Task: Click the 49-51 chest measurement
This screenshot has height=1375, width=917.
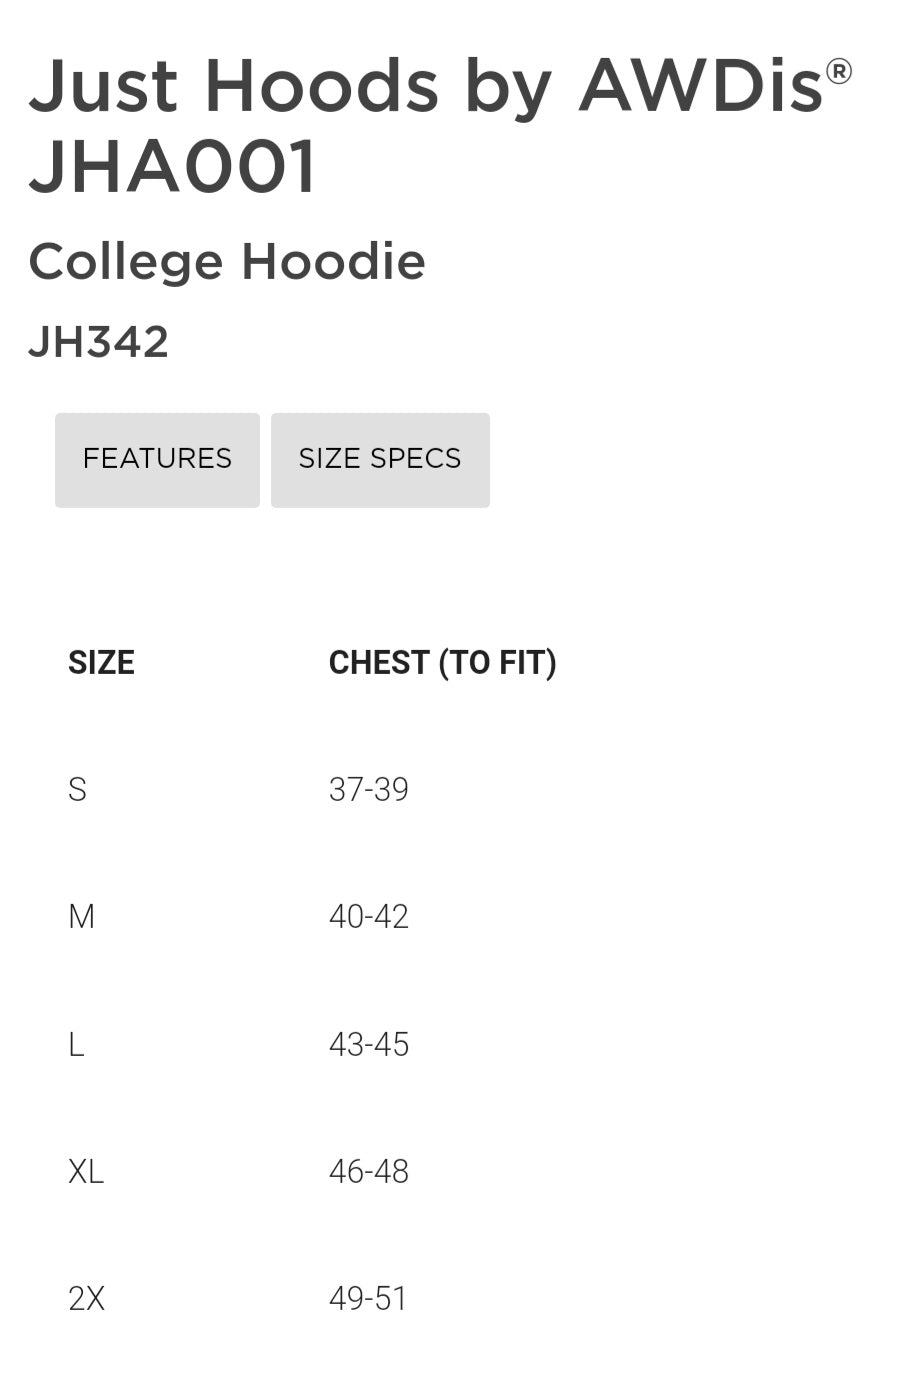Action: click(x=368, y=1299)
